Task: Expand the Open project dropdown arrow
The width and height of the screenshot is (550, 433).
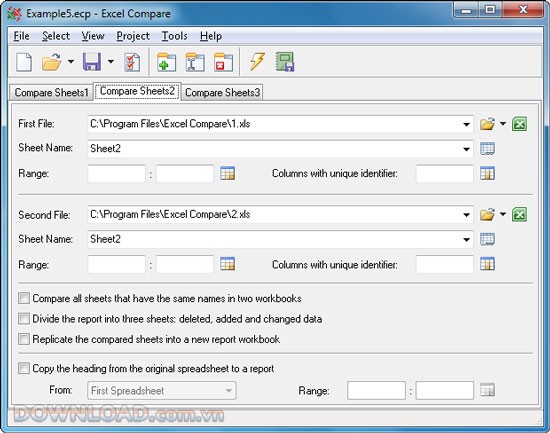Action: (71, 62)
